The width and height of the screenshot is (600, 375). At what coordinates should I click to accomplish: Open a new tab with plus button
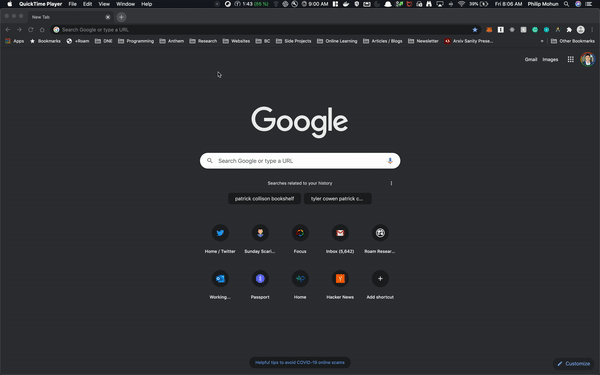(x=121, y=17)
